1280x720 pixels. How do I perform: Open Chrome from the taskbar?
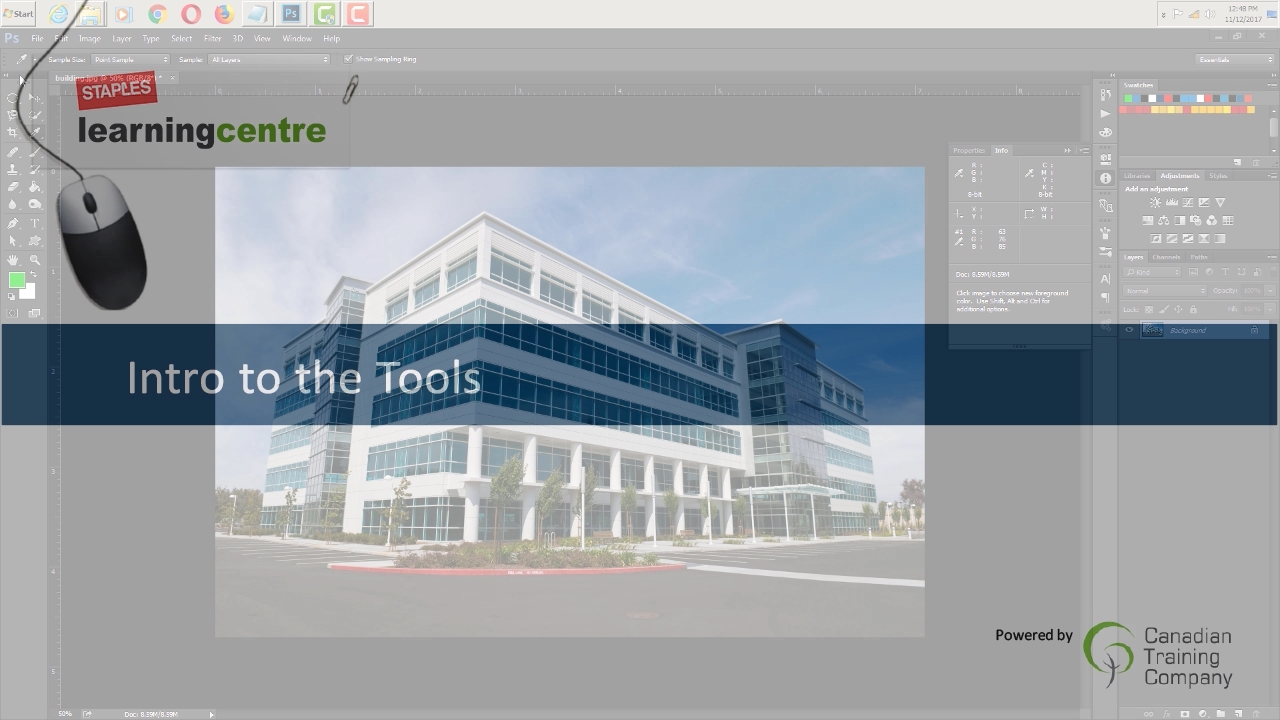(157, 14)
